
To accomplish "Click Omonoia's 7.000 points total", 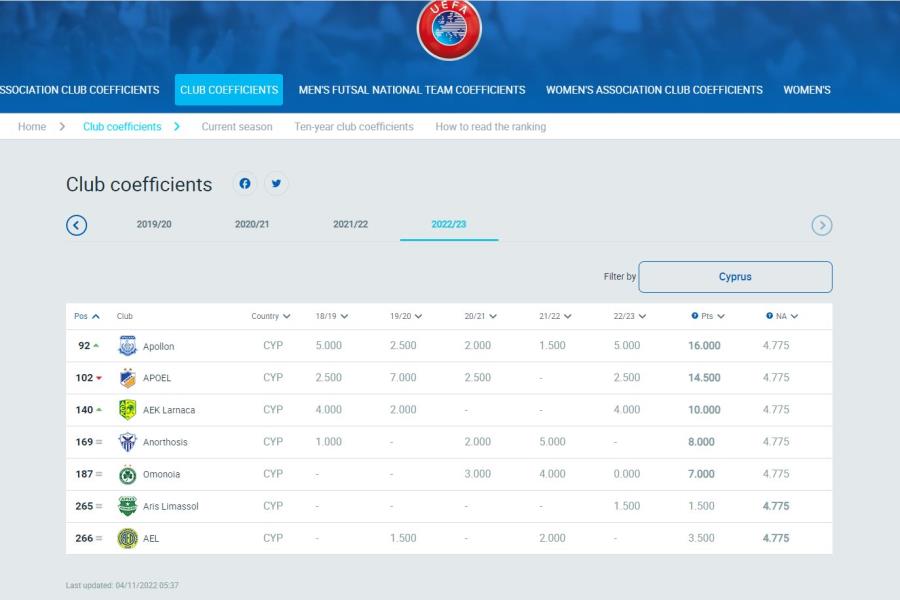I will [701, 474].
